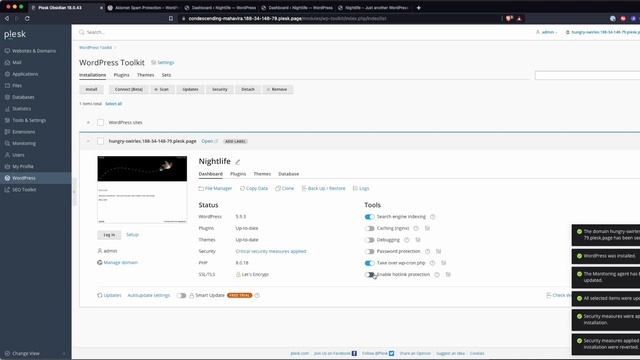Switch to toolkit Themes tab
This screenshot has height=360, width=640.
145,75
